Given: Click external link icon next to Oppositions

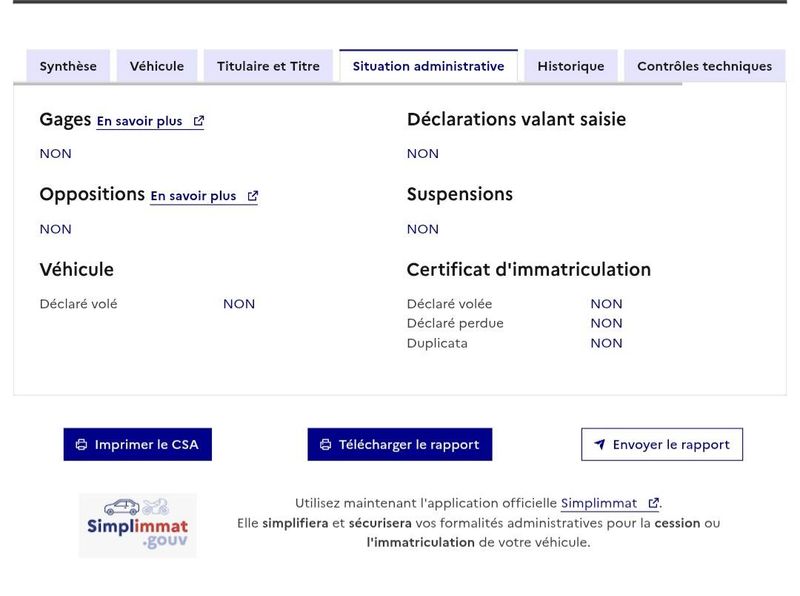Looking at the screenshot, I should pyautogui.click(x=253, y=196).
